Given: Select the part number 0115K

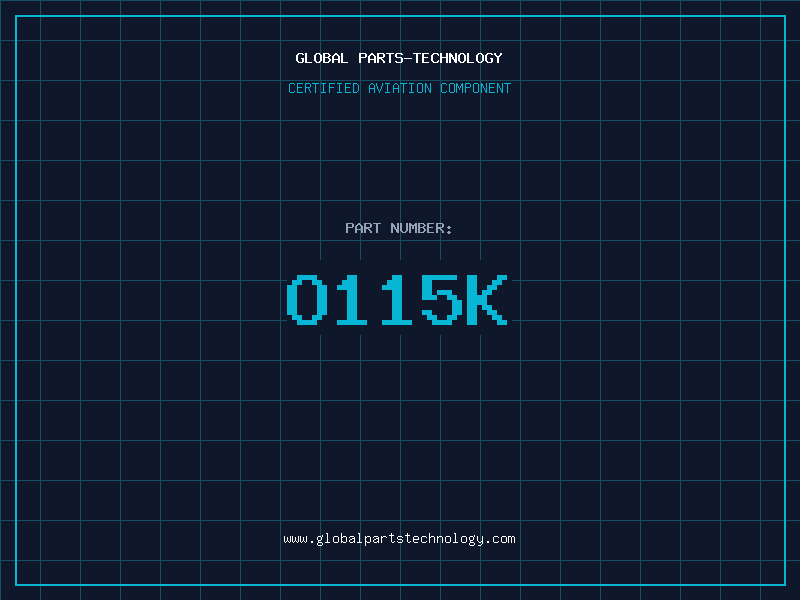Looking at the screenshot, I should coord(397,299).
